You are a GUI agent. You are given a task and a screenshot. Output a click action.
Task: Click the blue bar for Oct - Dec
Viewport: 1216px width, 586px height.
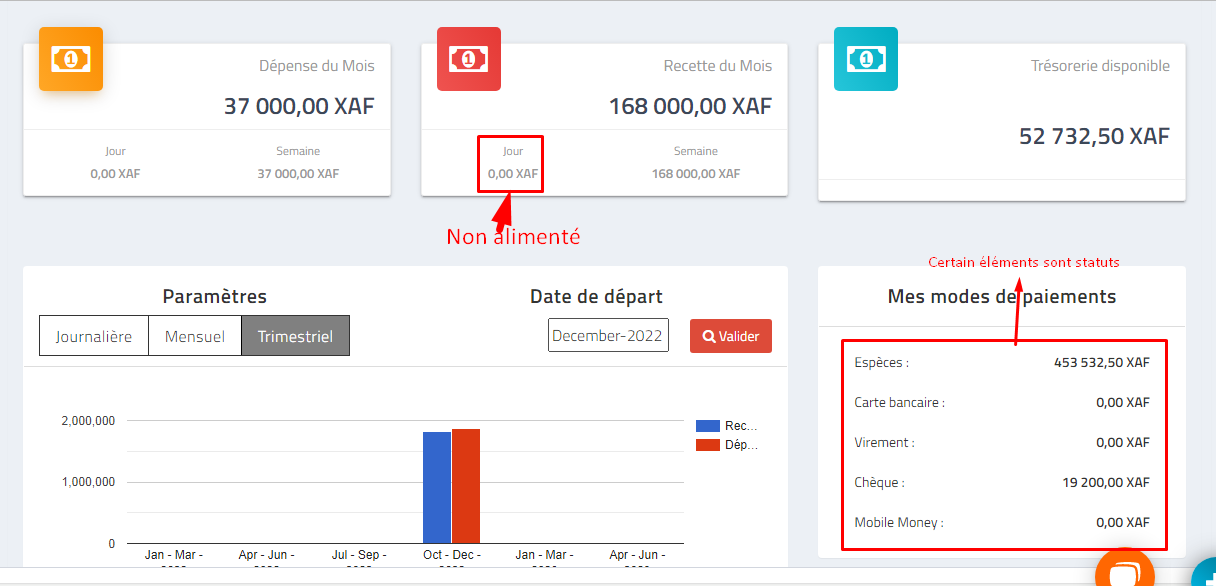[x=437, y=488]
